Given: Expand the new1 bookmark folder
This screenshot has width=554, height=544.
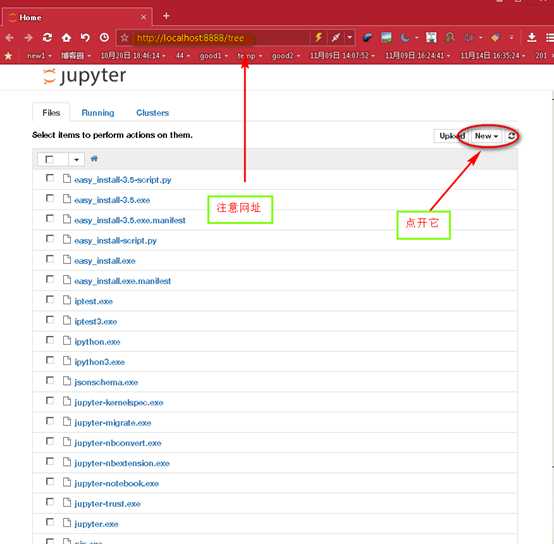Looking at the screenshot, I should [39, 56].
